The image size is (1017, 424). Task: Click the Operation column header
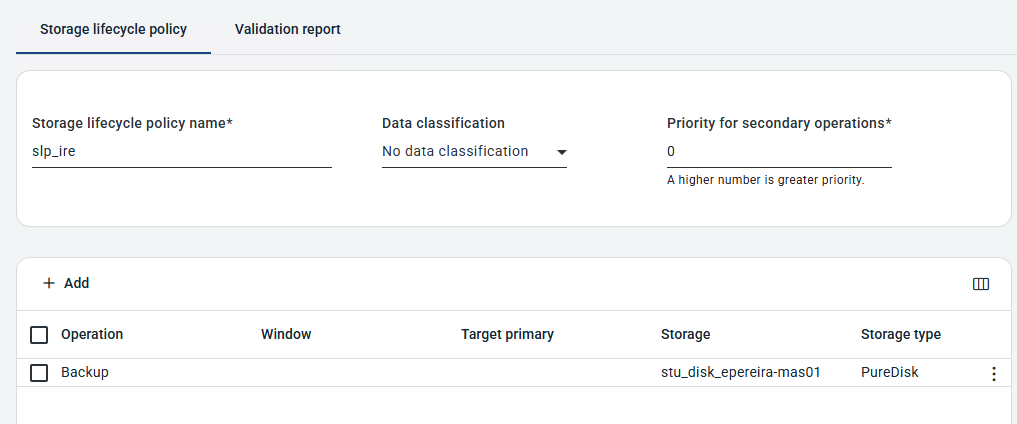pos(92,334)
